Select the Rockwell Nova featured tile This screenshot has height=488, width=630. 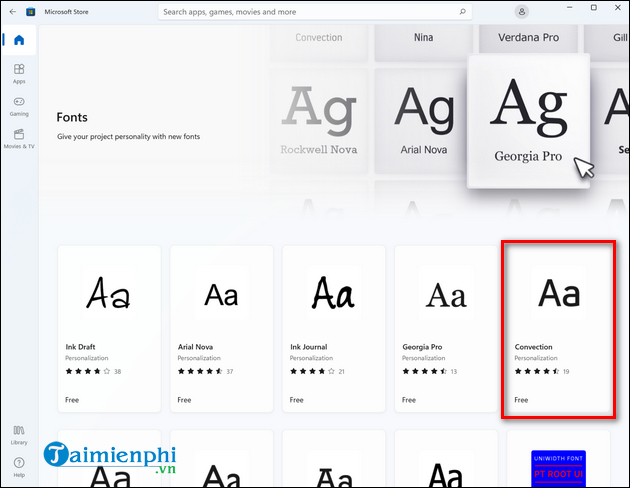319,121
